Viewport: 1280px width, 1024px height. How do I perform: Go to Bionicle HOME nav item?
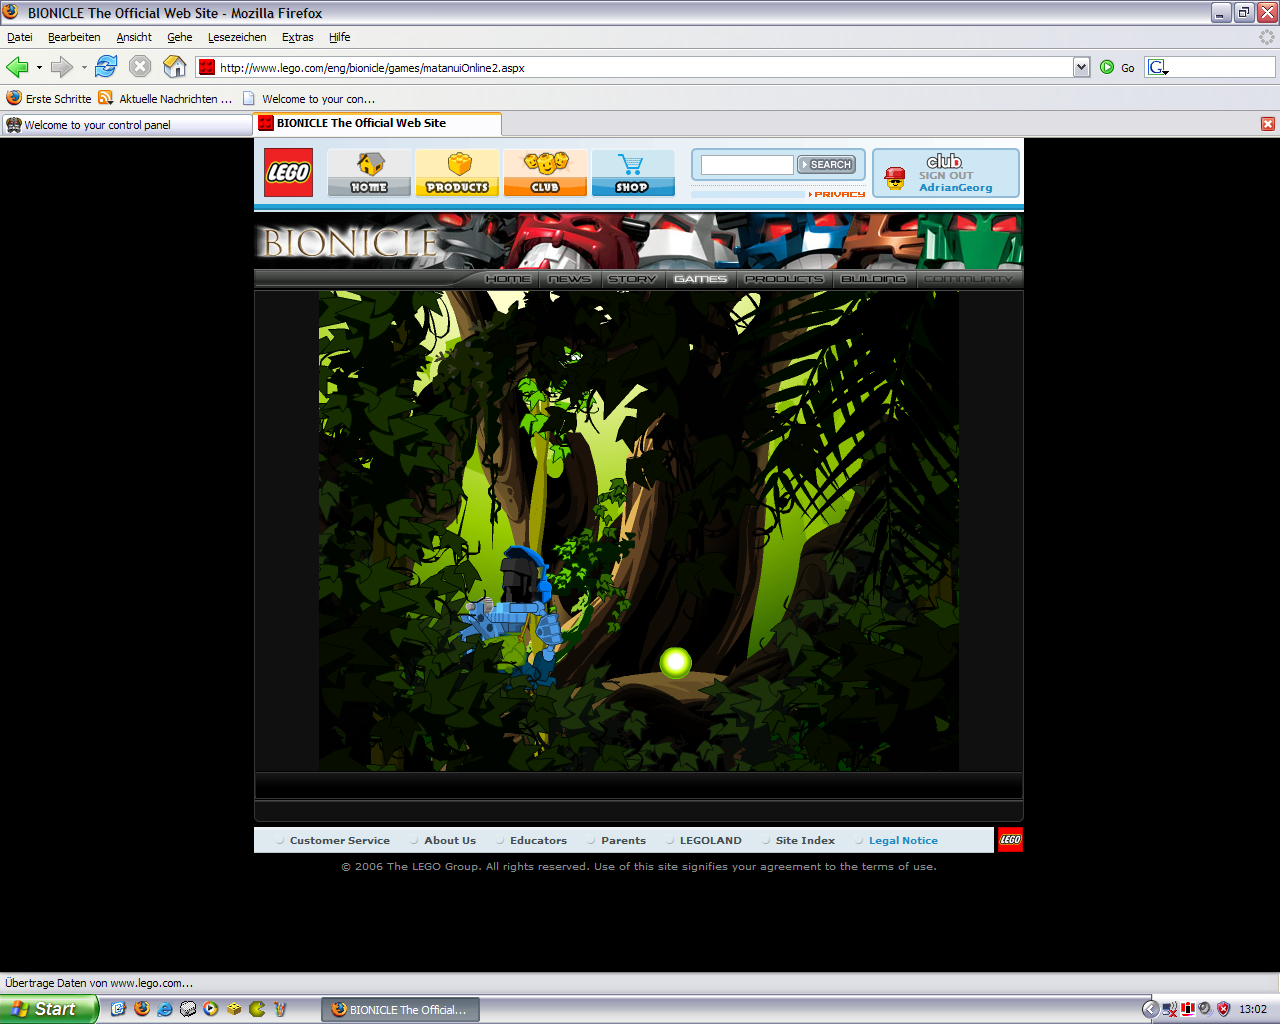(x=508, y=279)
